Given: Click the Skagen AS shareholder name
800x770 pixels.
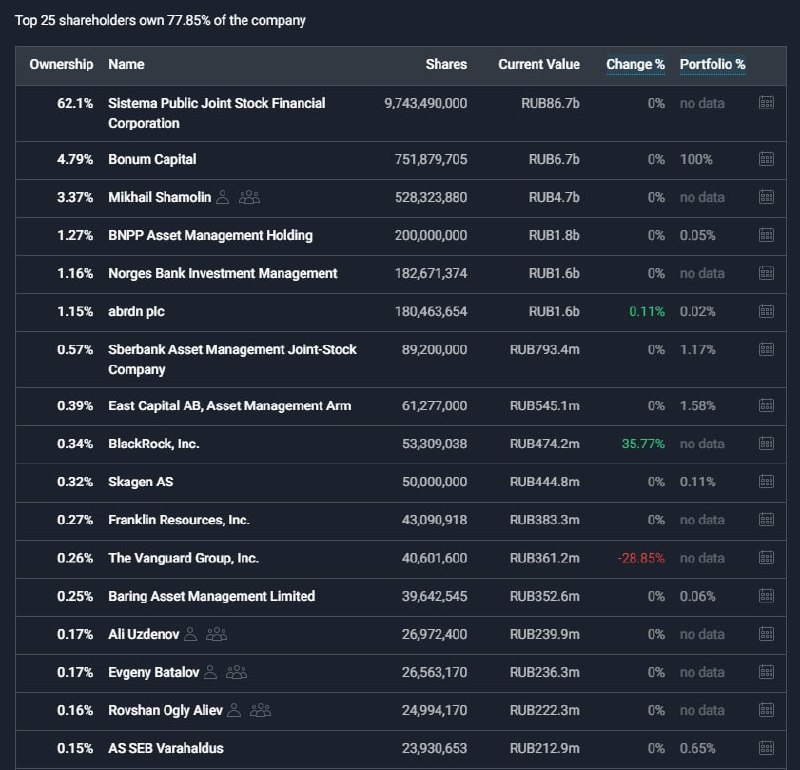Looking at the screenshot, I should pos(140,482).
